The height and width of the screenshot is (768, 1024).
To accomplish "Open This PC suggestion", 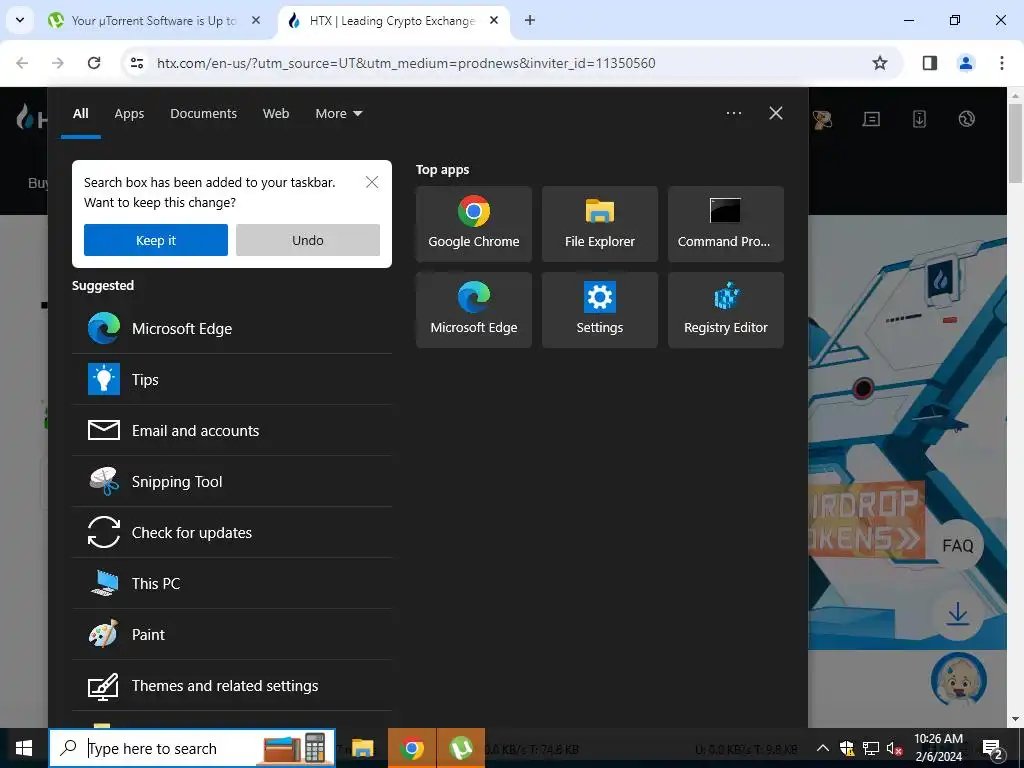I will click(232, 583).
